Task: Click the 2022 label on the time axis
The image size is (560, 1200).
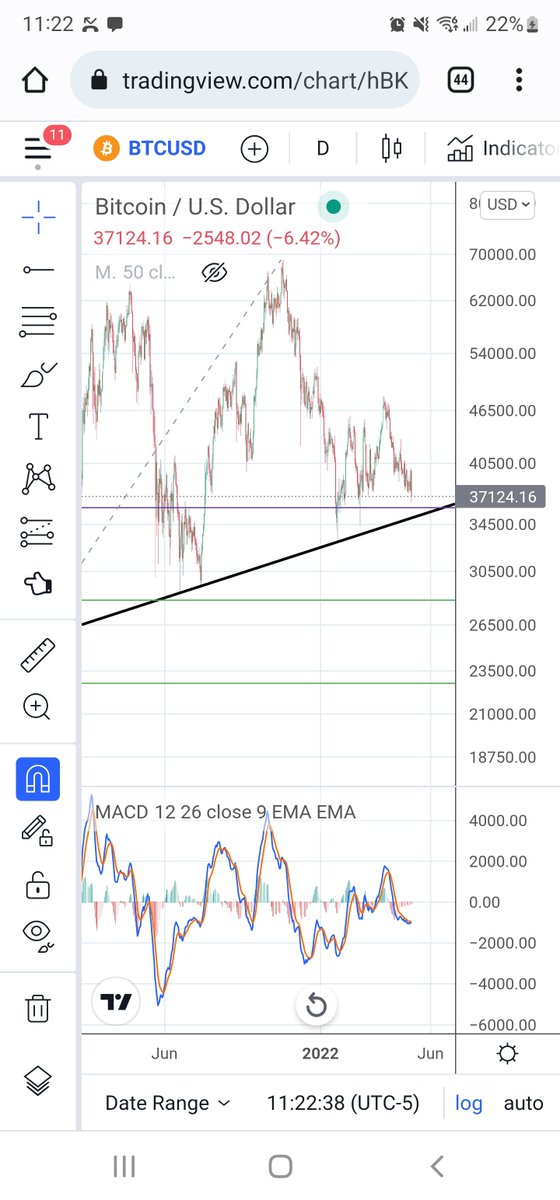Action: [320, 1053]
